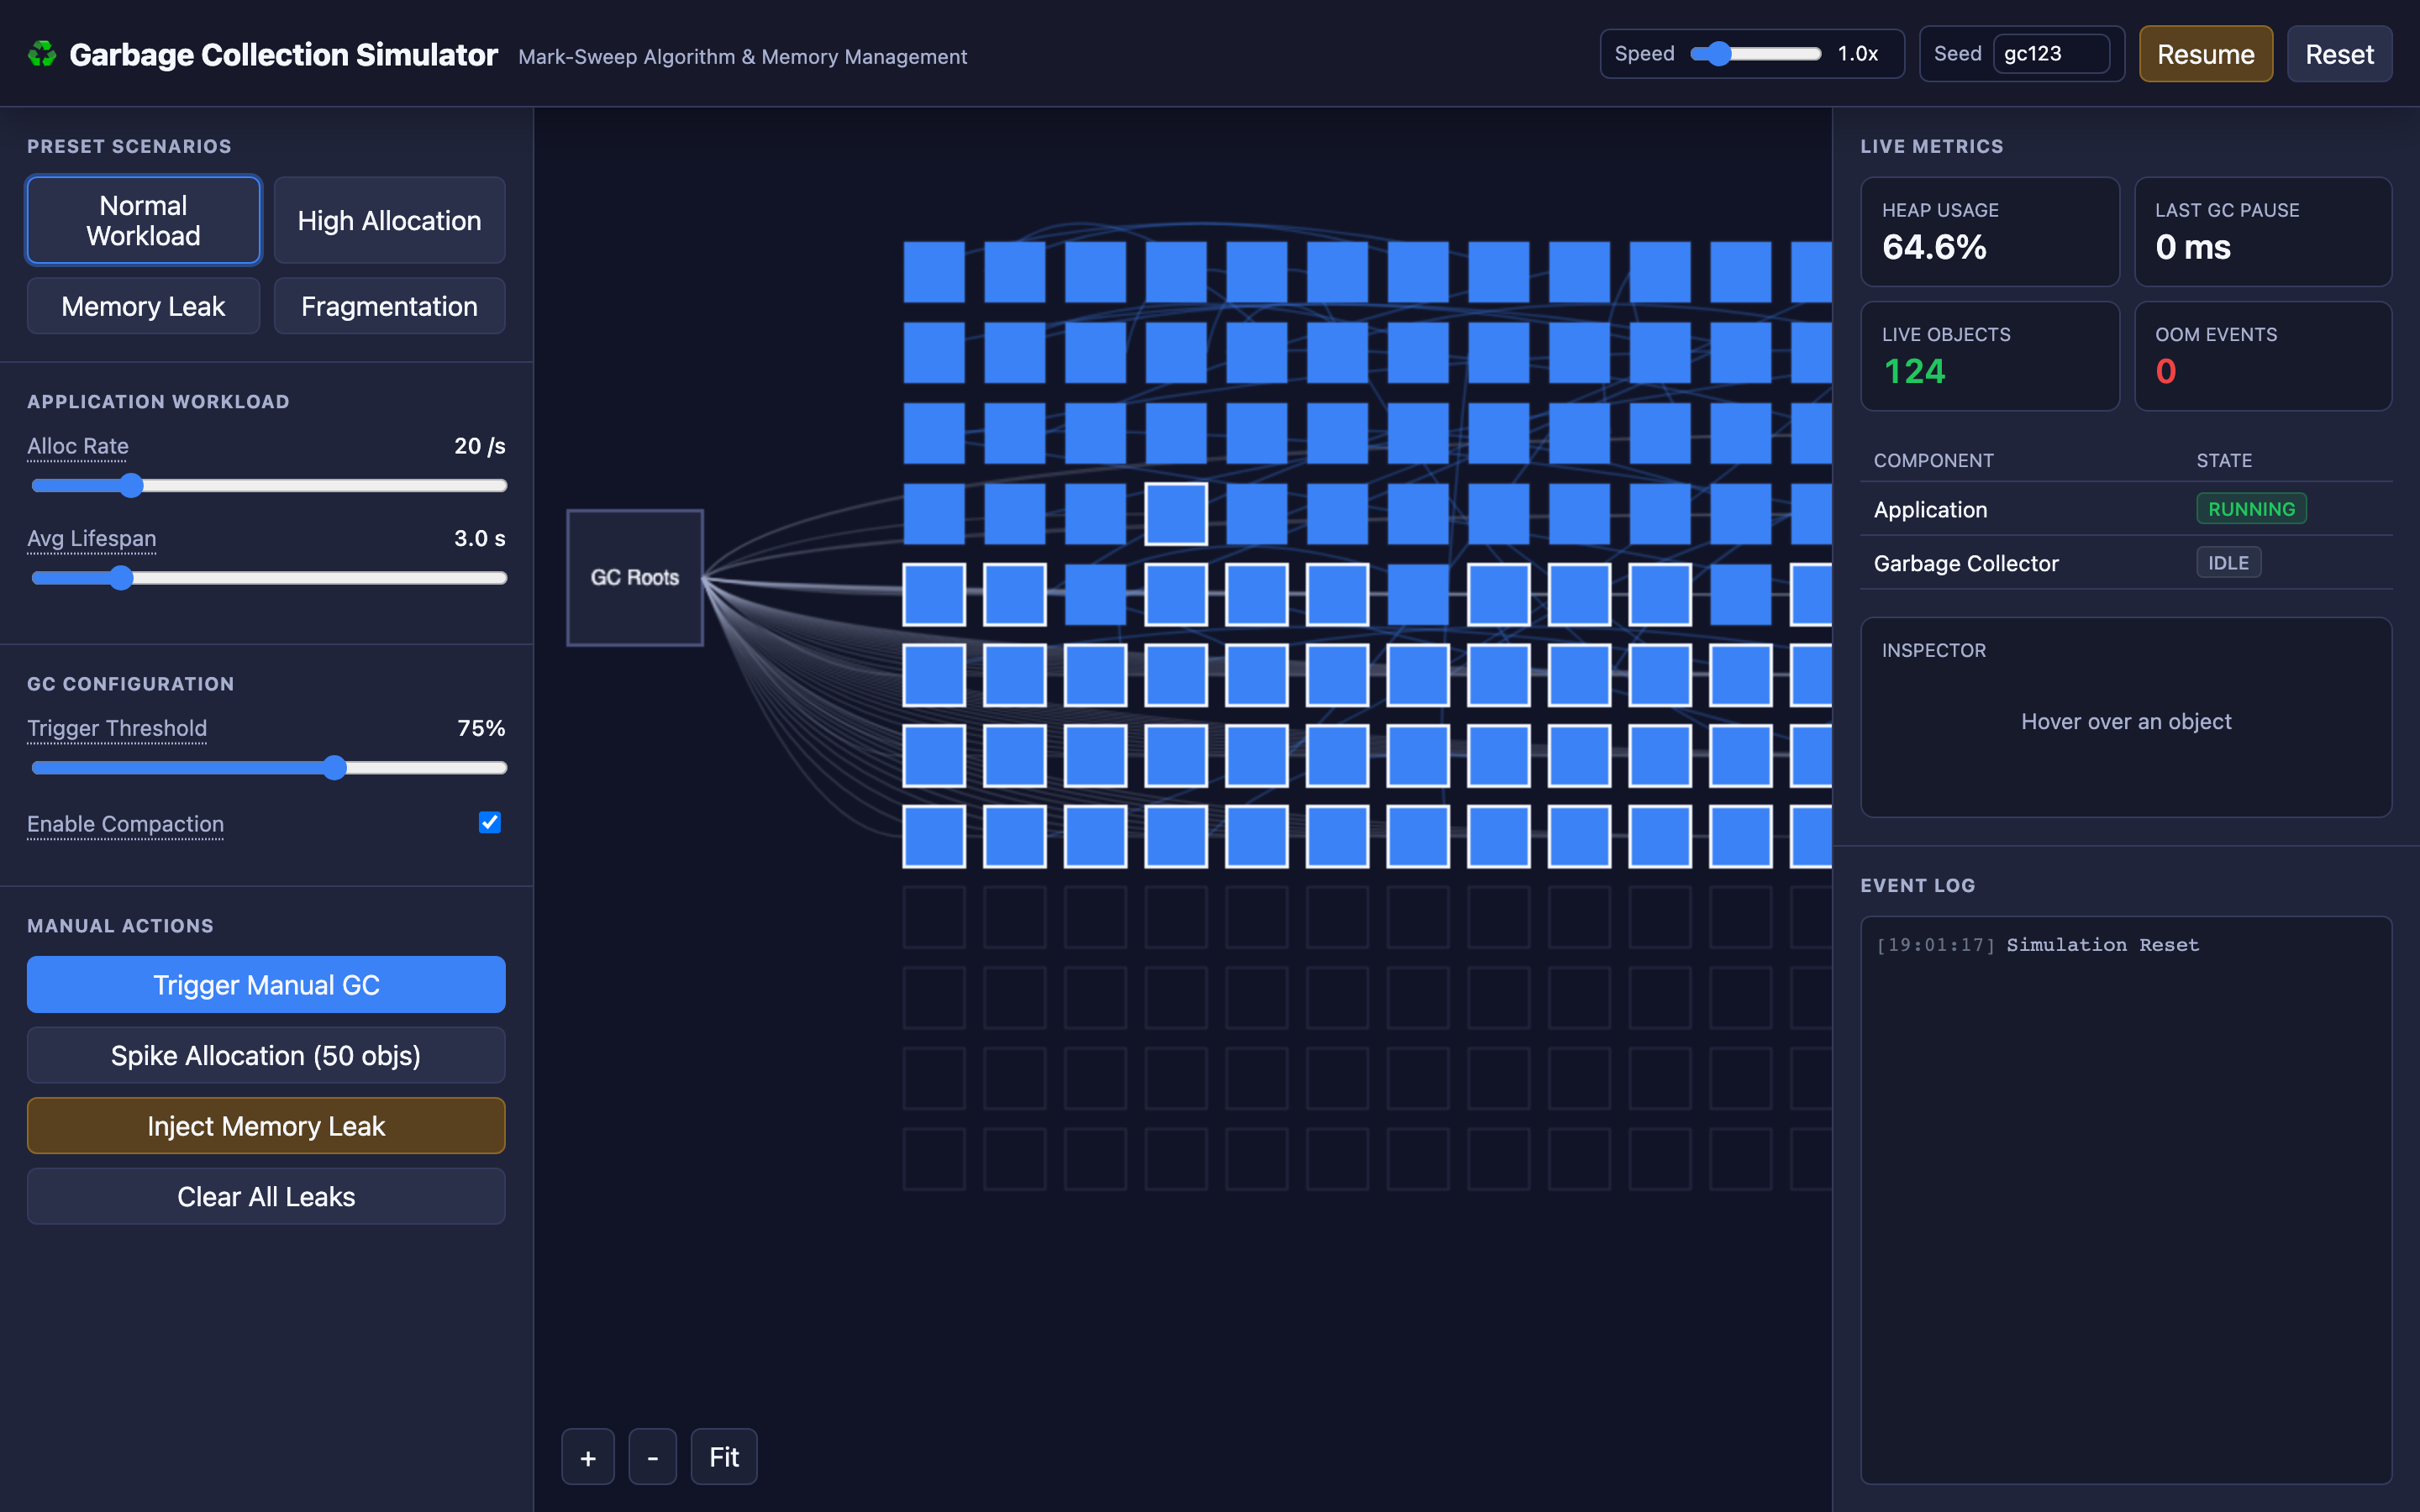Click the Resume button

pos(2205,54)
